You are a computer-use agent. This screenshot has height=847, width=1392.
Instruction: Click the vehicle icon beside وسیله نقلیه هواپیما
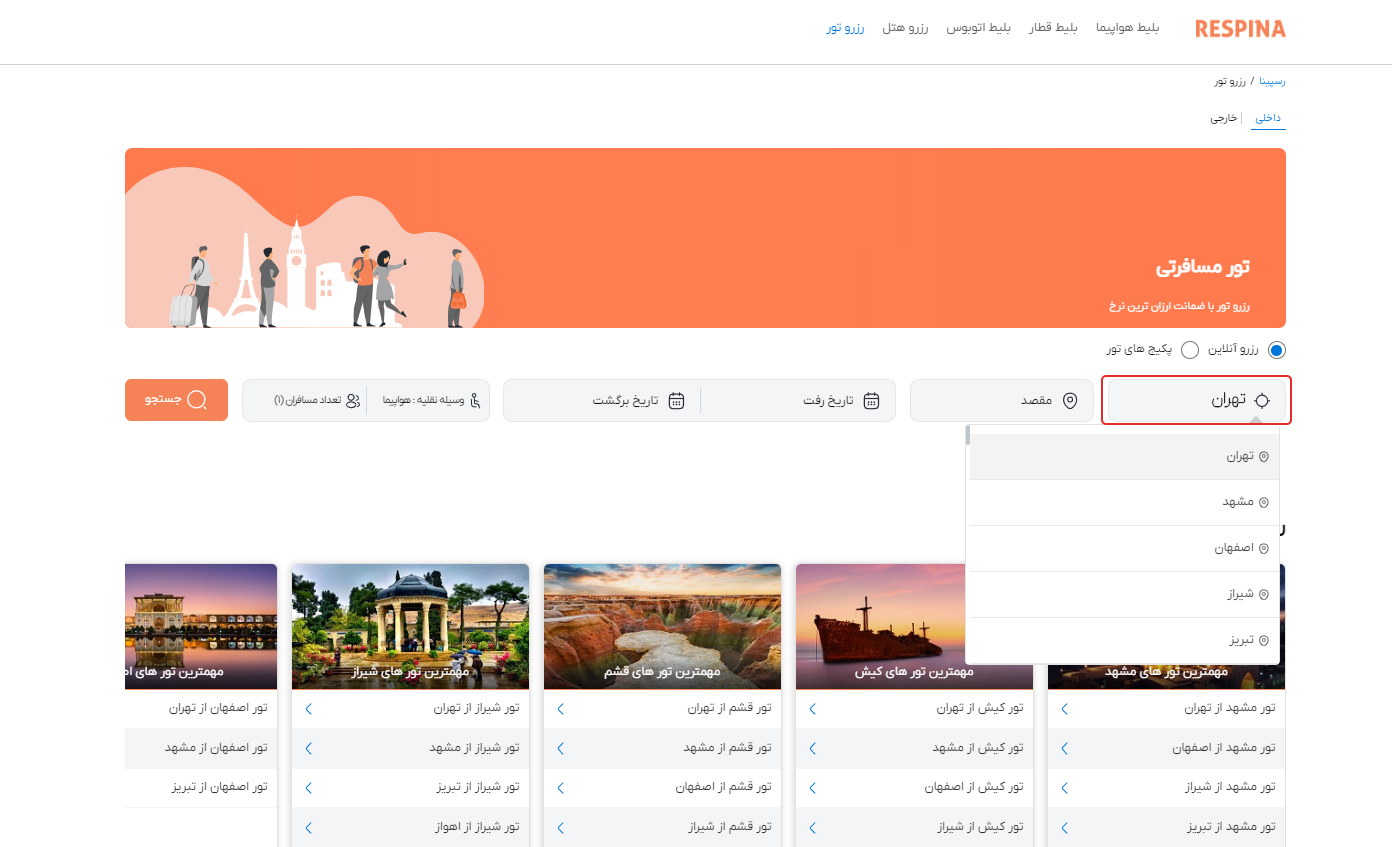[x=477, y=400]
